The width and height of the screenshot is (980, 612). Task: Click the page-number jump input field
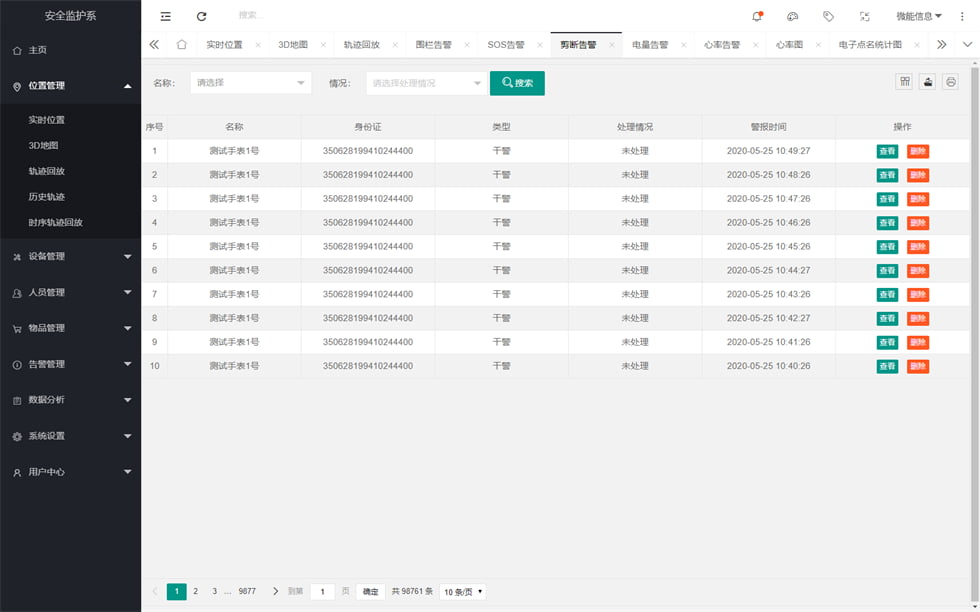(x=322, y=592)
